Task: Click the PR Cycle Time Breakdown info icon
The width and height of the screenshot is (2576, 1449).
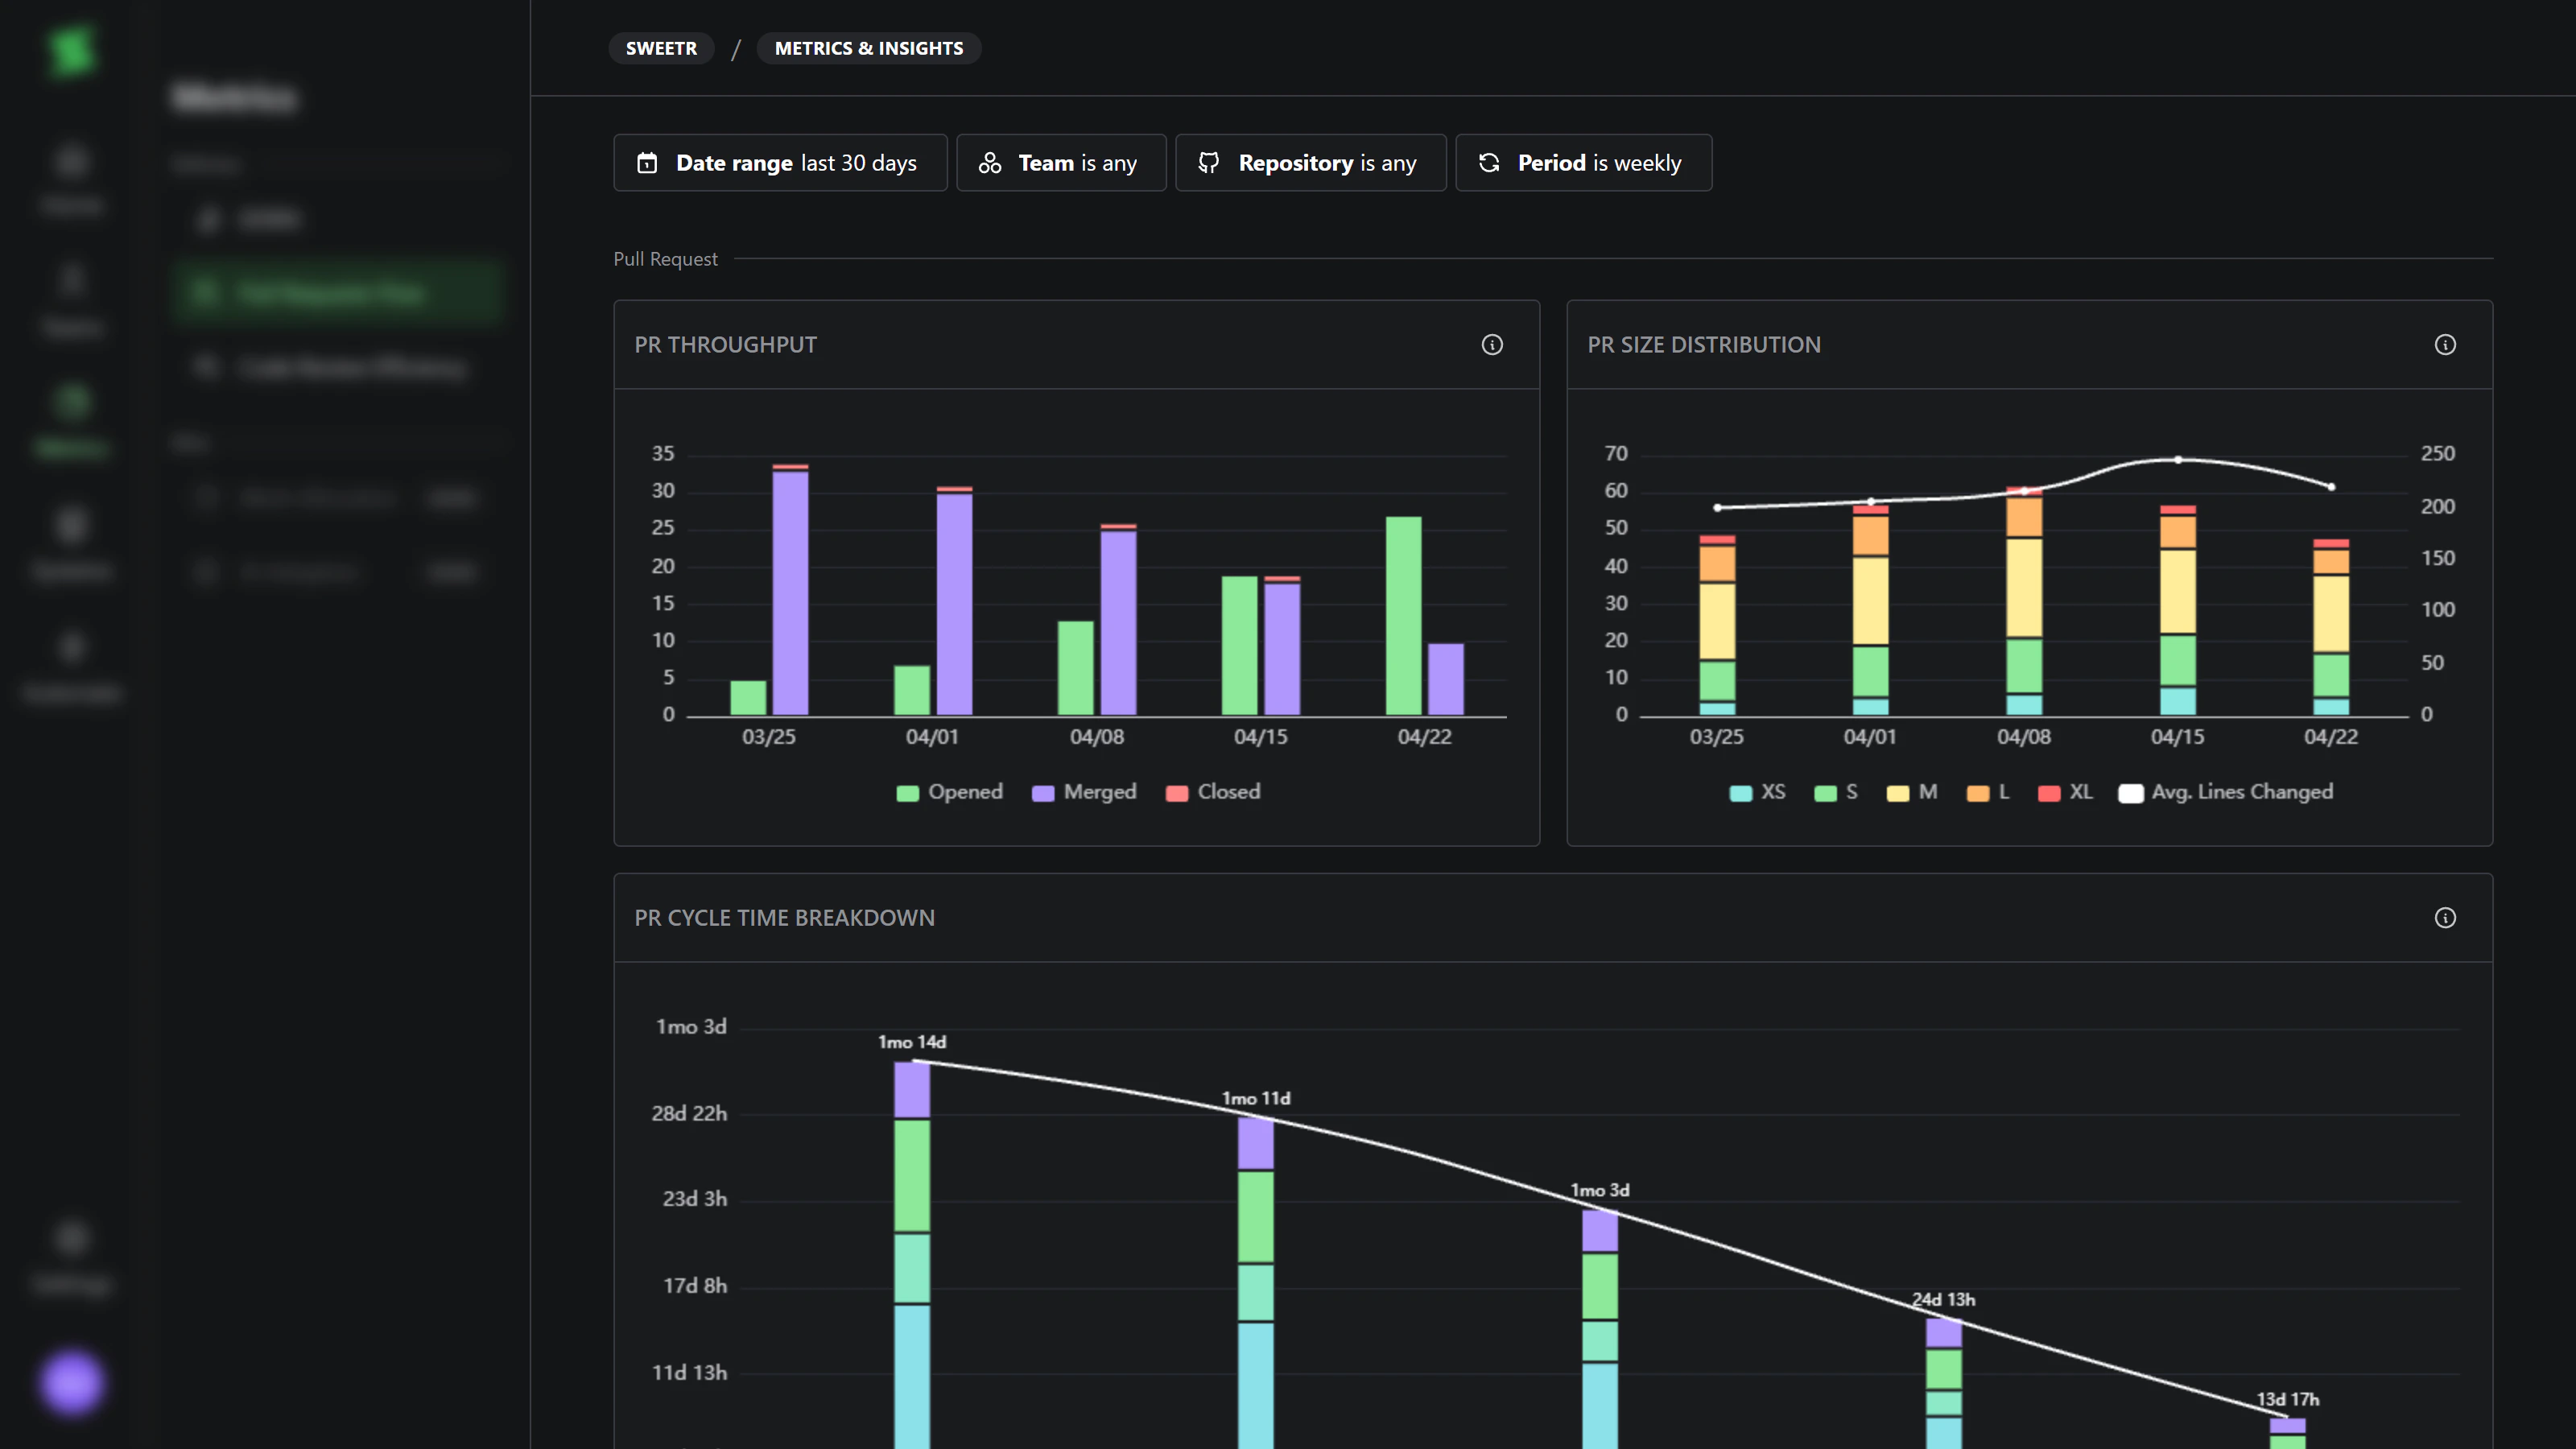Action: (2445, 918)
